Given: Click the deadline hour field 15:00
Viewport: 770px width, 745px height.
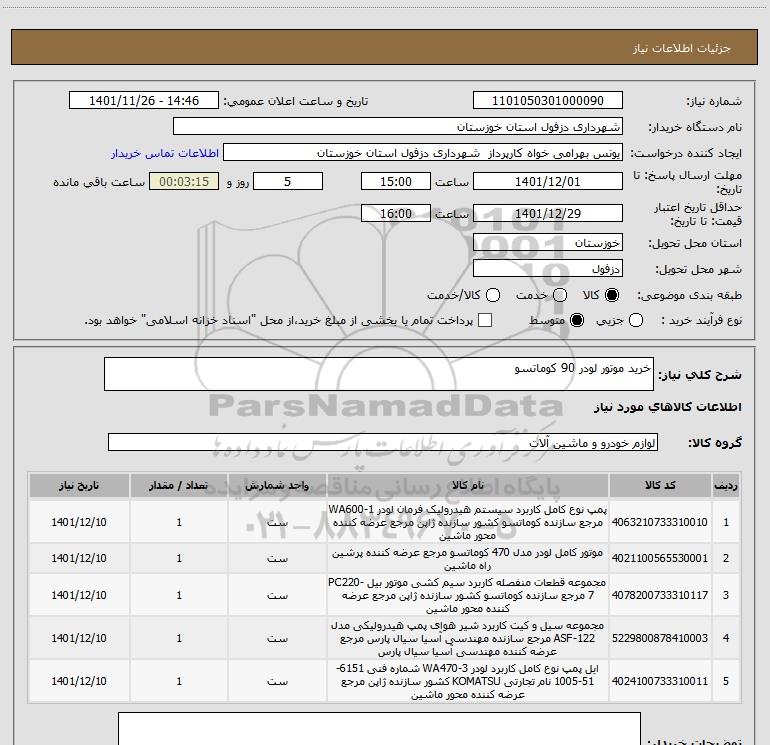Looking at the screenshot, I should (x=396, y=181).
